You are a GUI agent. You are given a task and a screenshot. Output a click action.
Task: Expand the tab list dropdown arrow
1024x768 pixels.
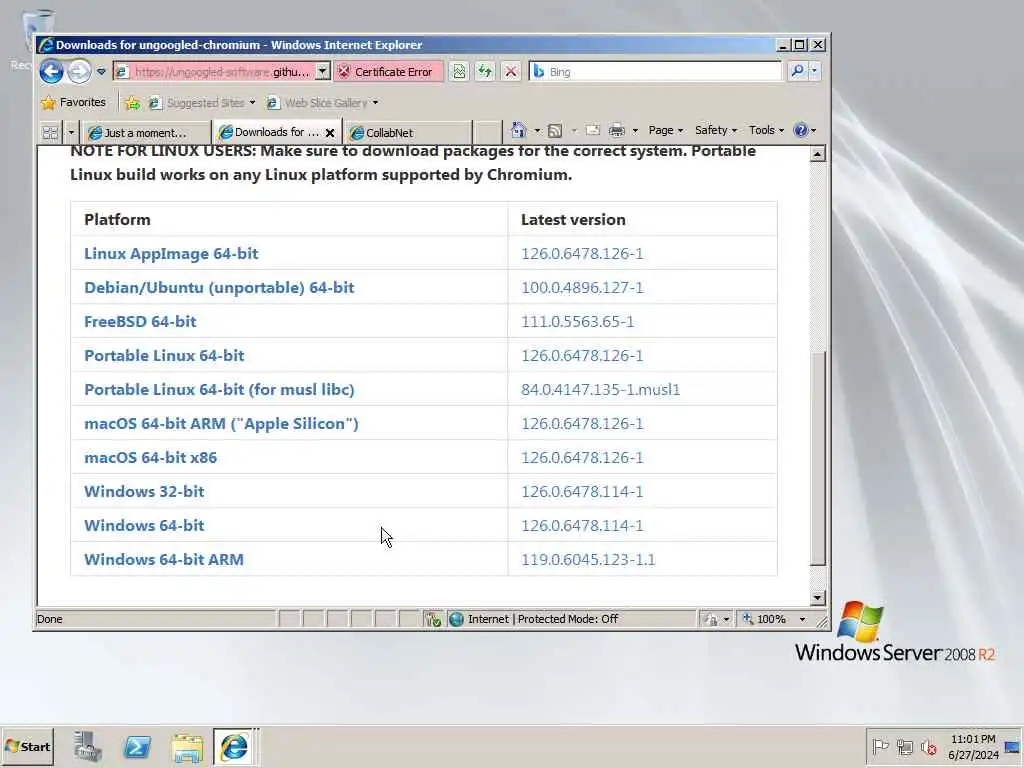71,133
